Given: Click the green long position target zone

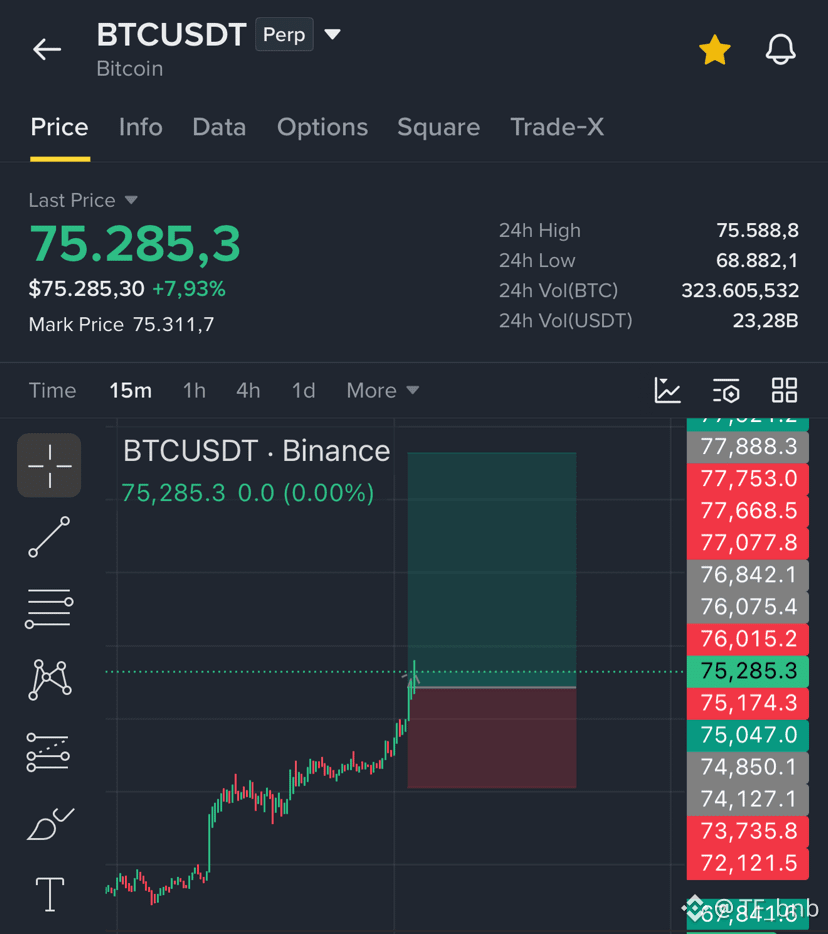Looking at the screenshot, I should point(492,570).
